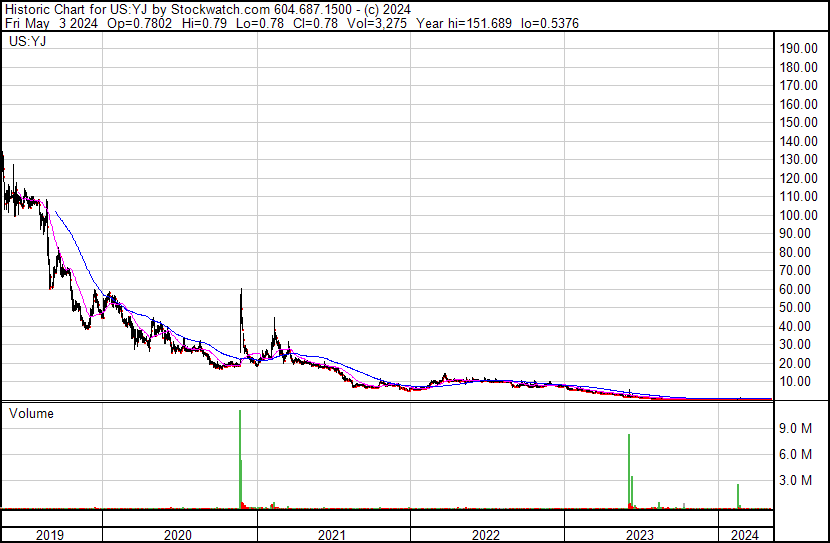Click the '2021' year label on time axis
The width and height of the screenshot is (830, 543).
point(332,535)
